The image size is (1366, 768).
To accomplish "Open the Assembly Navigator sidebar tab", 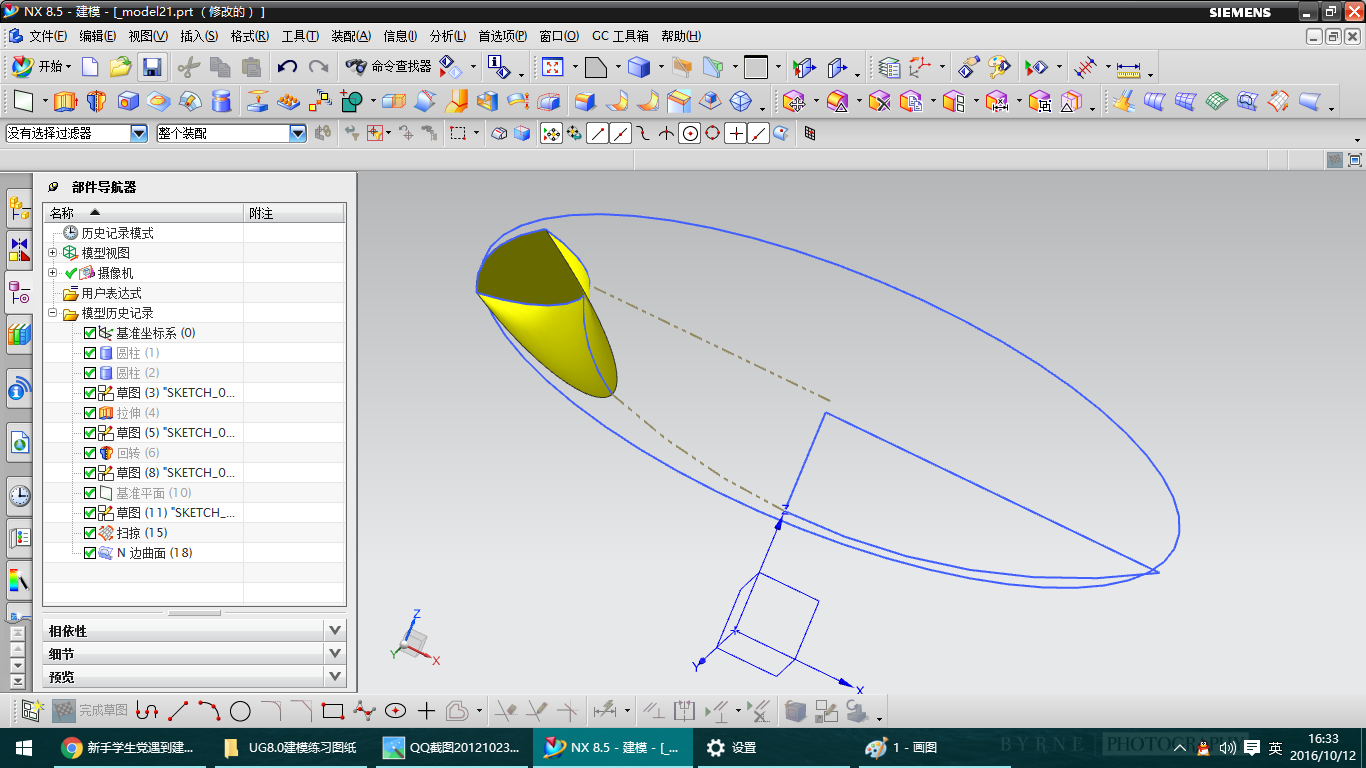I will (x=19, y=207).
